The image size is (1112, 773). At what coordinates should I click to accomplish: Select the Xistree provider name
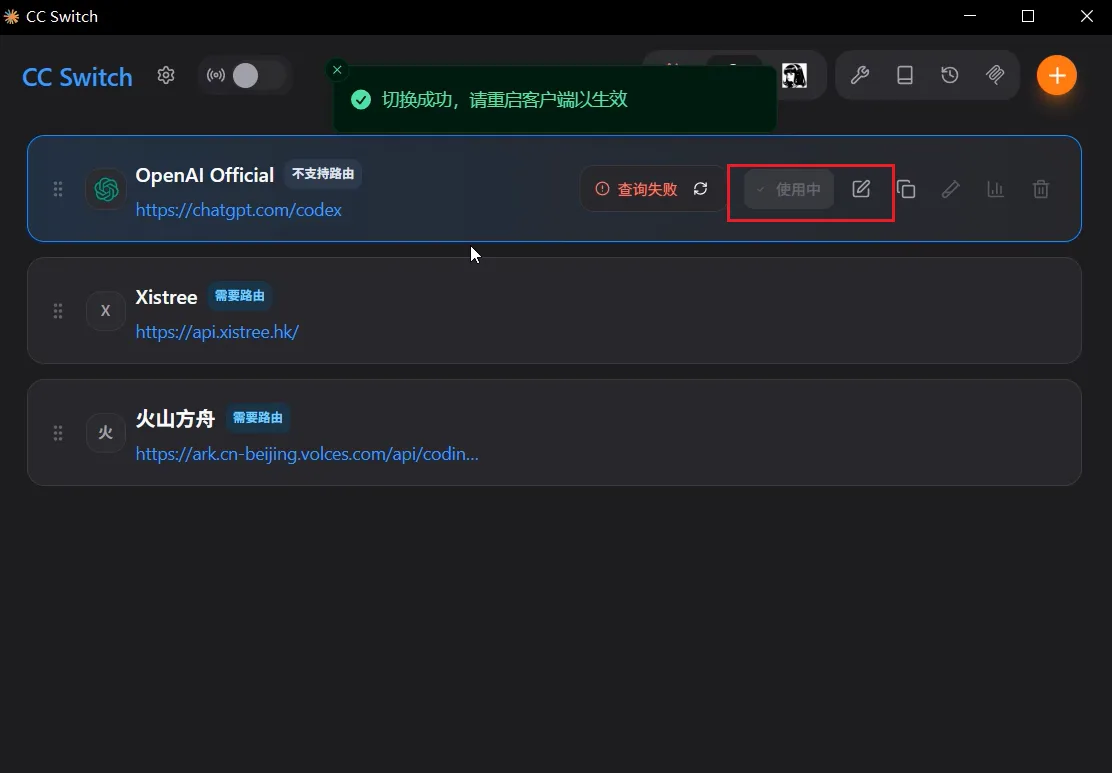click(167, 297)
